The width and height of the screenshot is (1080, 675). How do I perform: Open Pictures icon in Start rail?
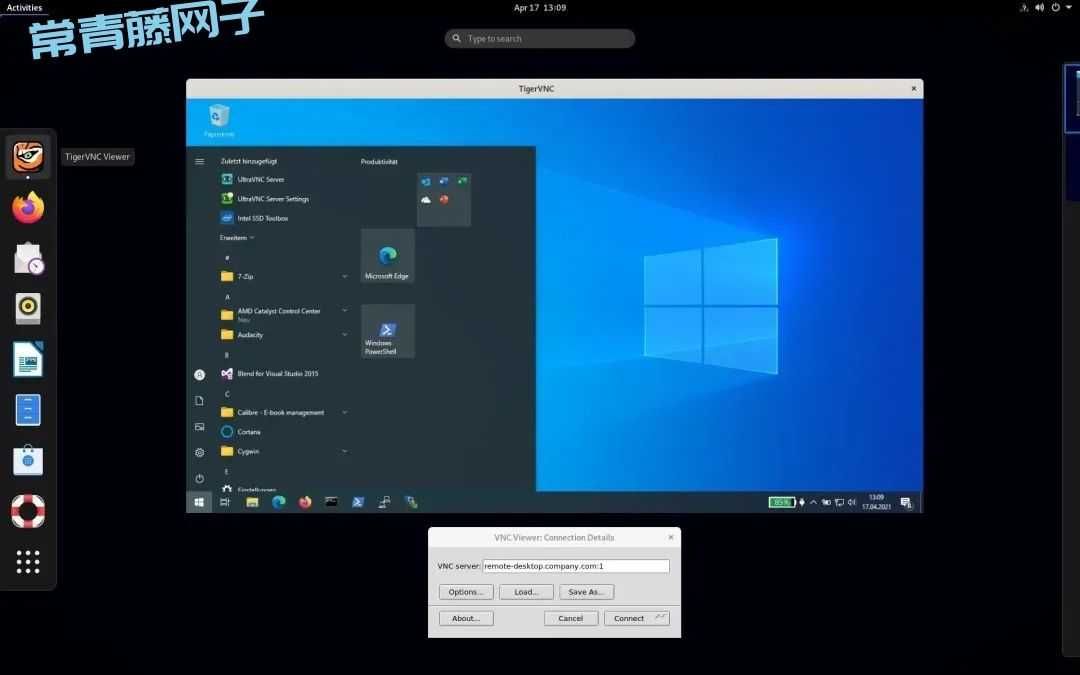click(x=200, y=427)
